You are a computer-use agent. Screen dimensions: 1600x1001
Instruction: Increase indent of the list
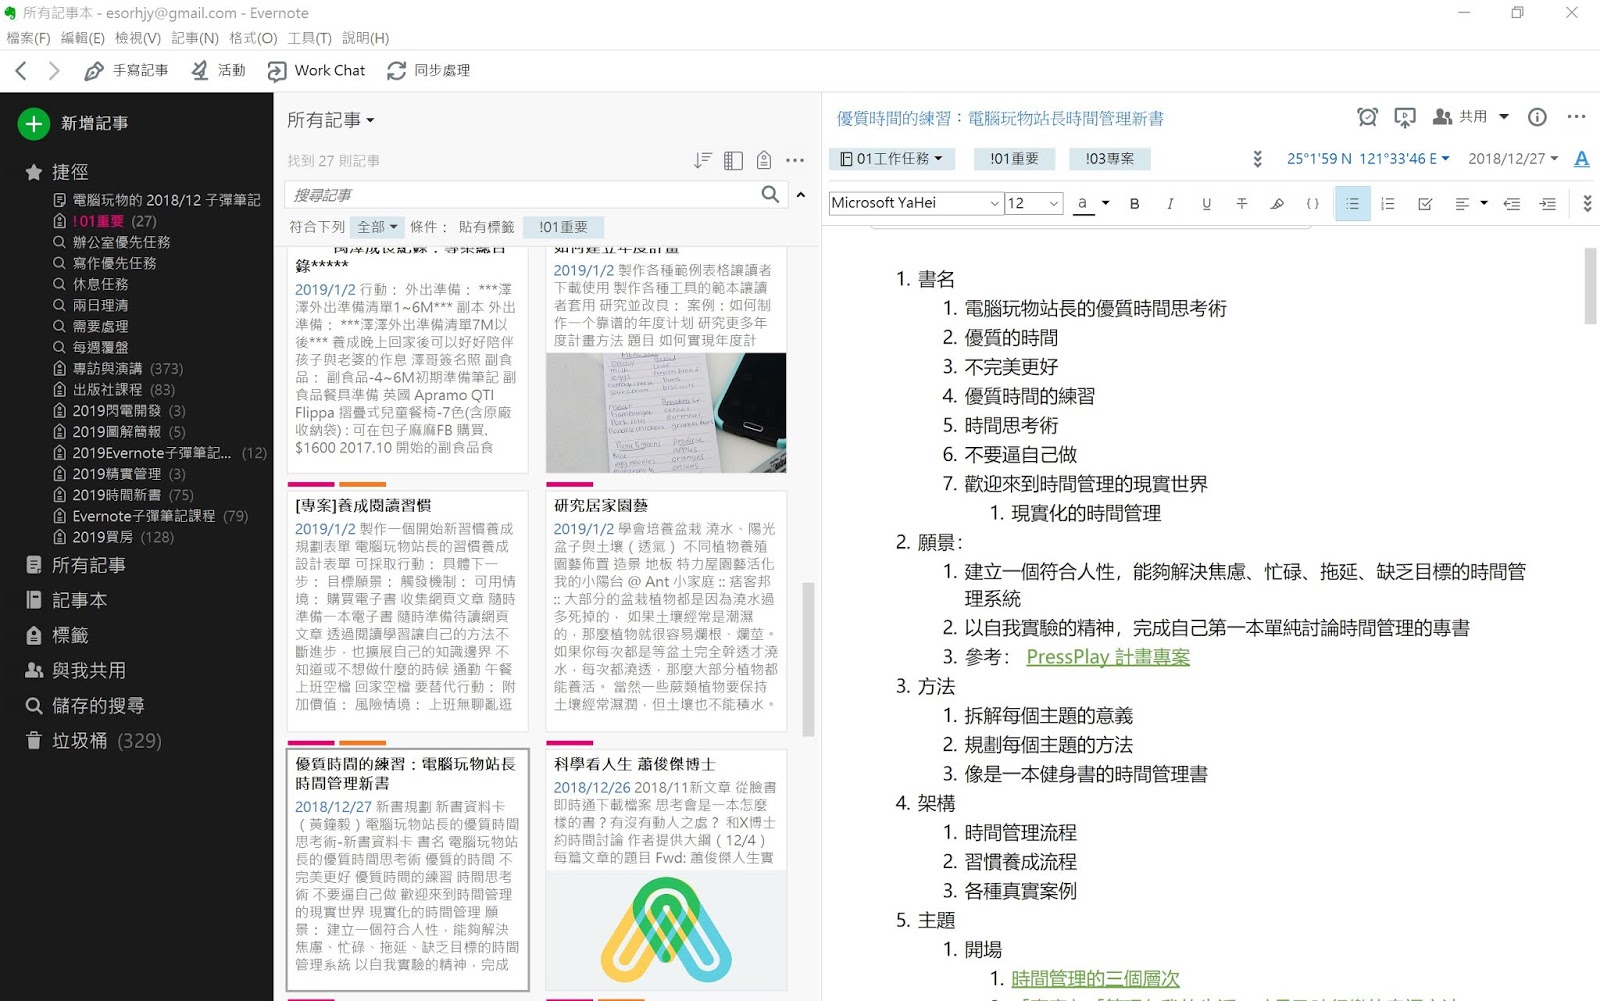click(x=1548, y=203)
